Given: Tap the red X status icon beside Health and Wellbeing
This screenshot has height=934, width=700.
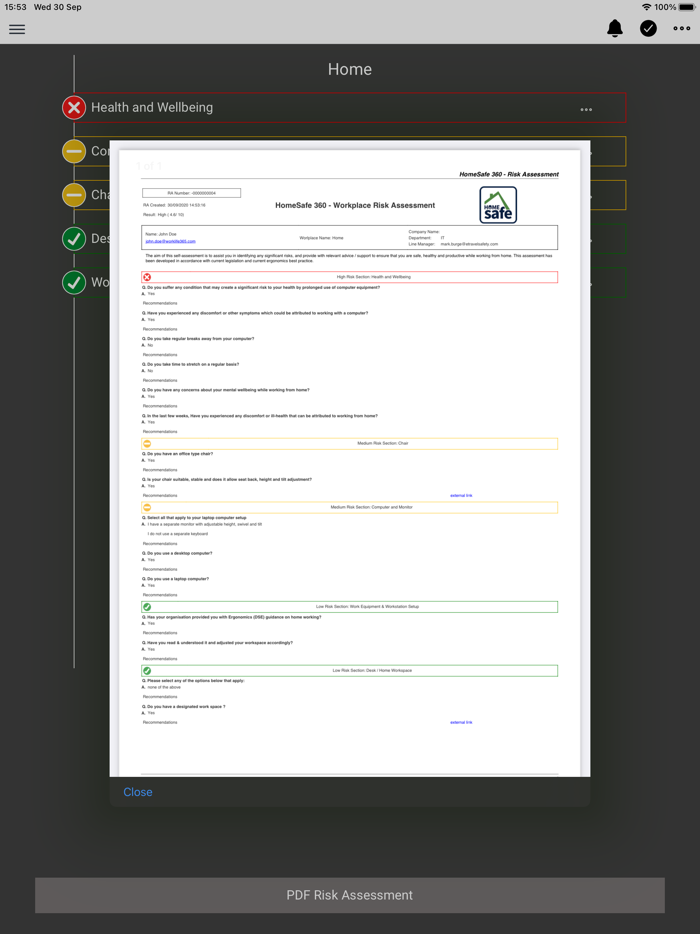Looking at the screenshot, I should 74,108.
